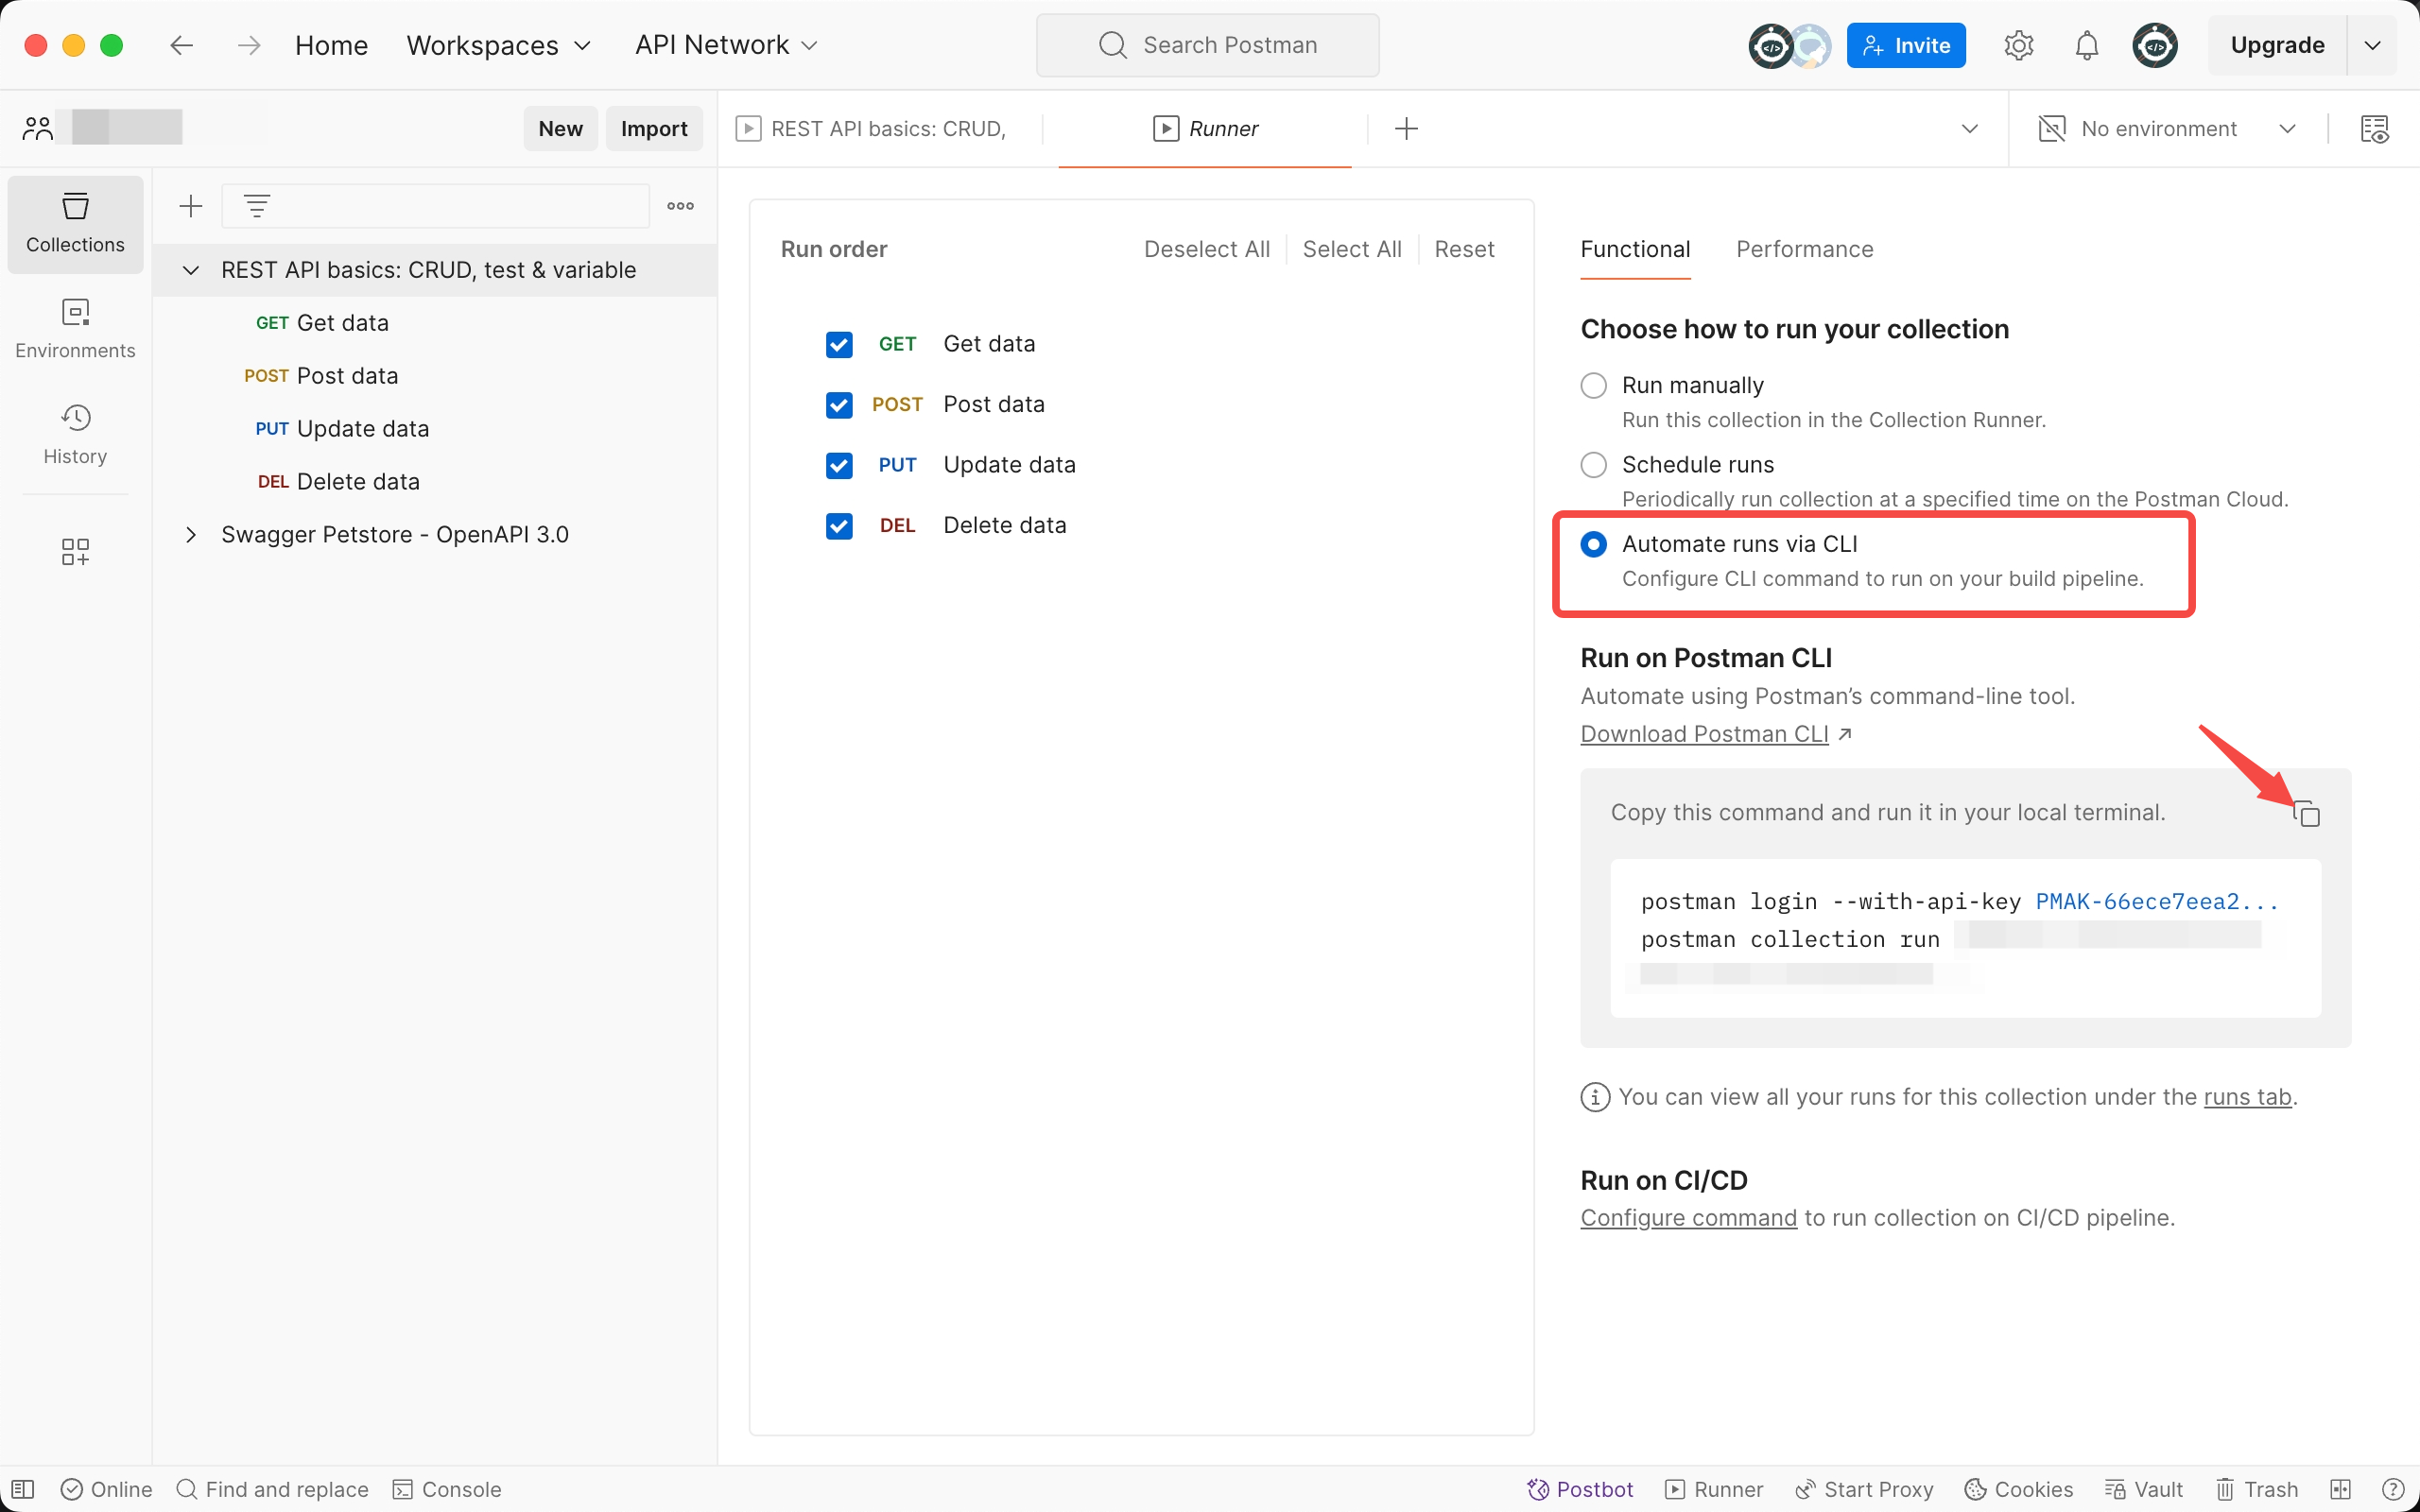
Task: Open Find and replace
Action: coord(272,1489)
